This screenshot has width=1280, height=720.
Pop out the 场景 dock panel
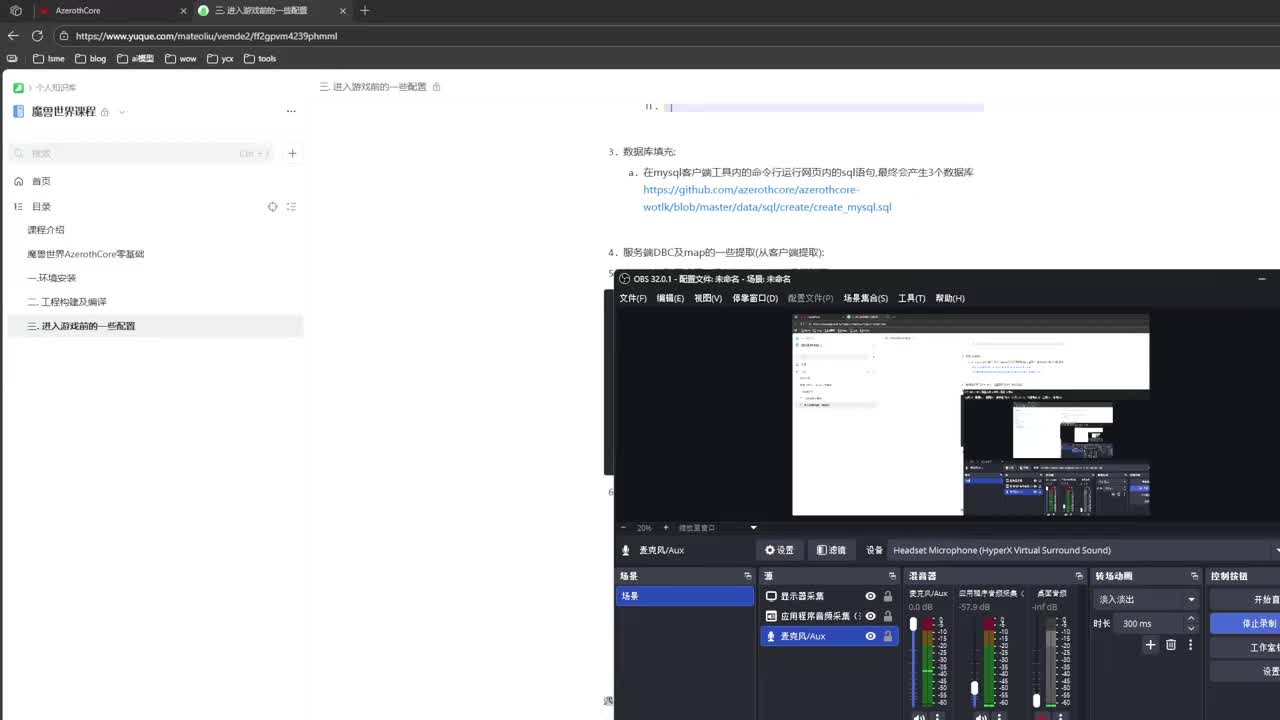(747, 576)
